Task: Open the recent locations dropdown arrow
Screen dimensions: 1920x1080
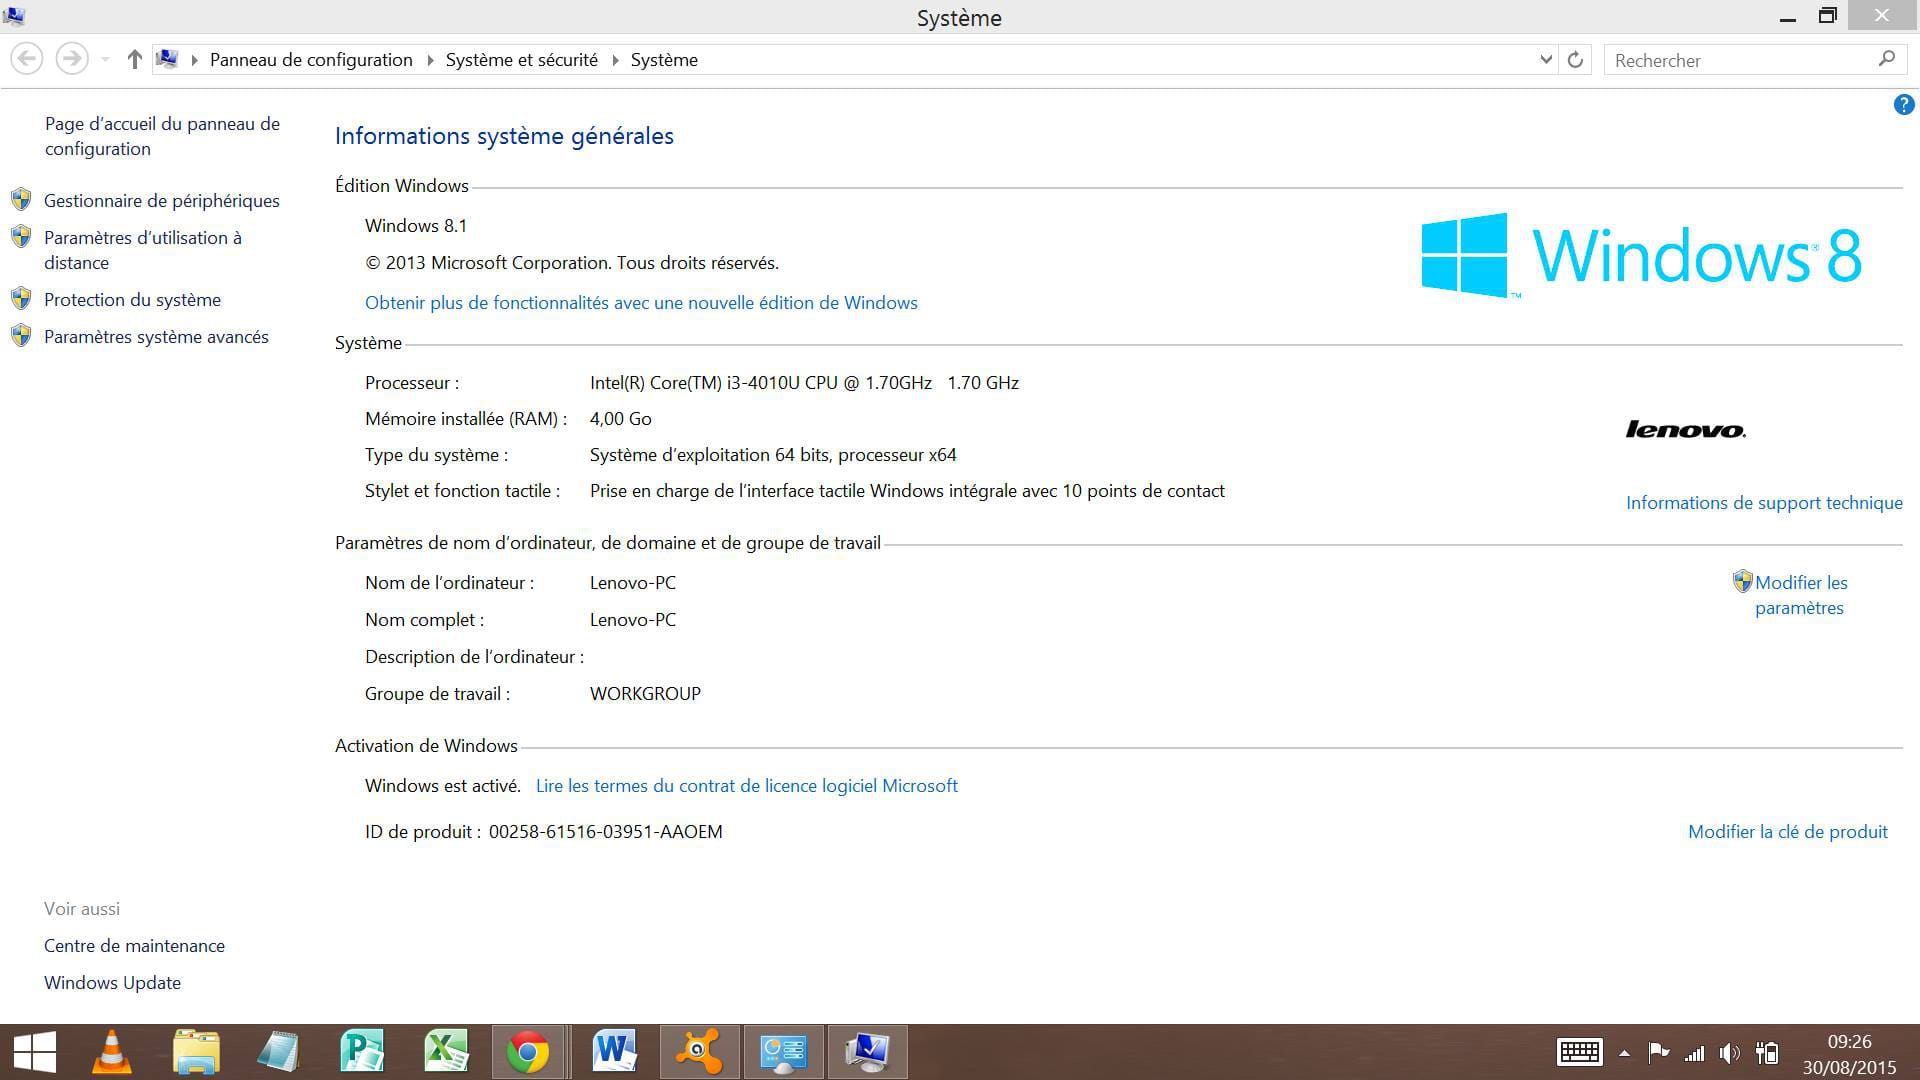Action: click(105, 60)
